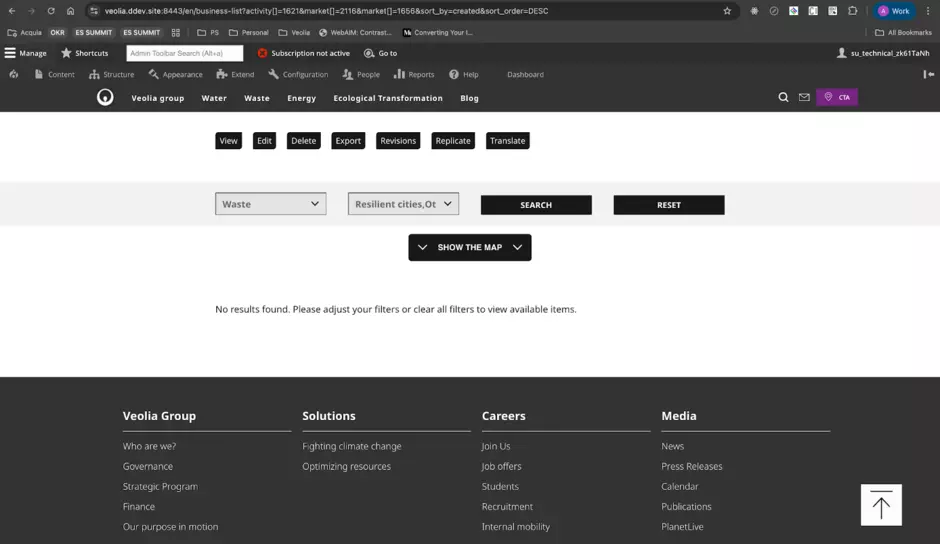Screen dimensions: 940x544
Task: Open the Water nav item
Action: tap(214, 98)
